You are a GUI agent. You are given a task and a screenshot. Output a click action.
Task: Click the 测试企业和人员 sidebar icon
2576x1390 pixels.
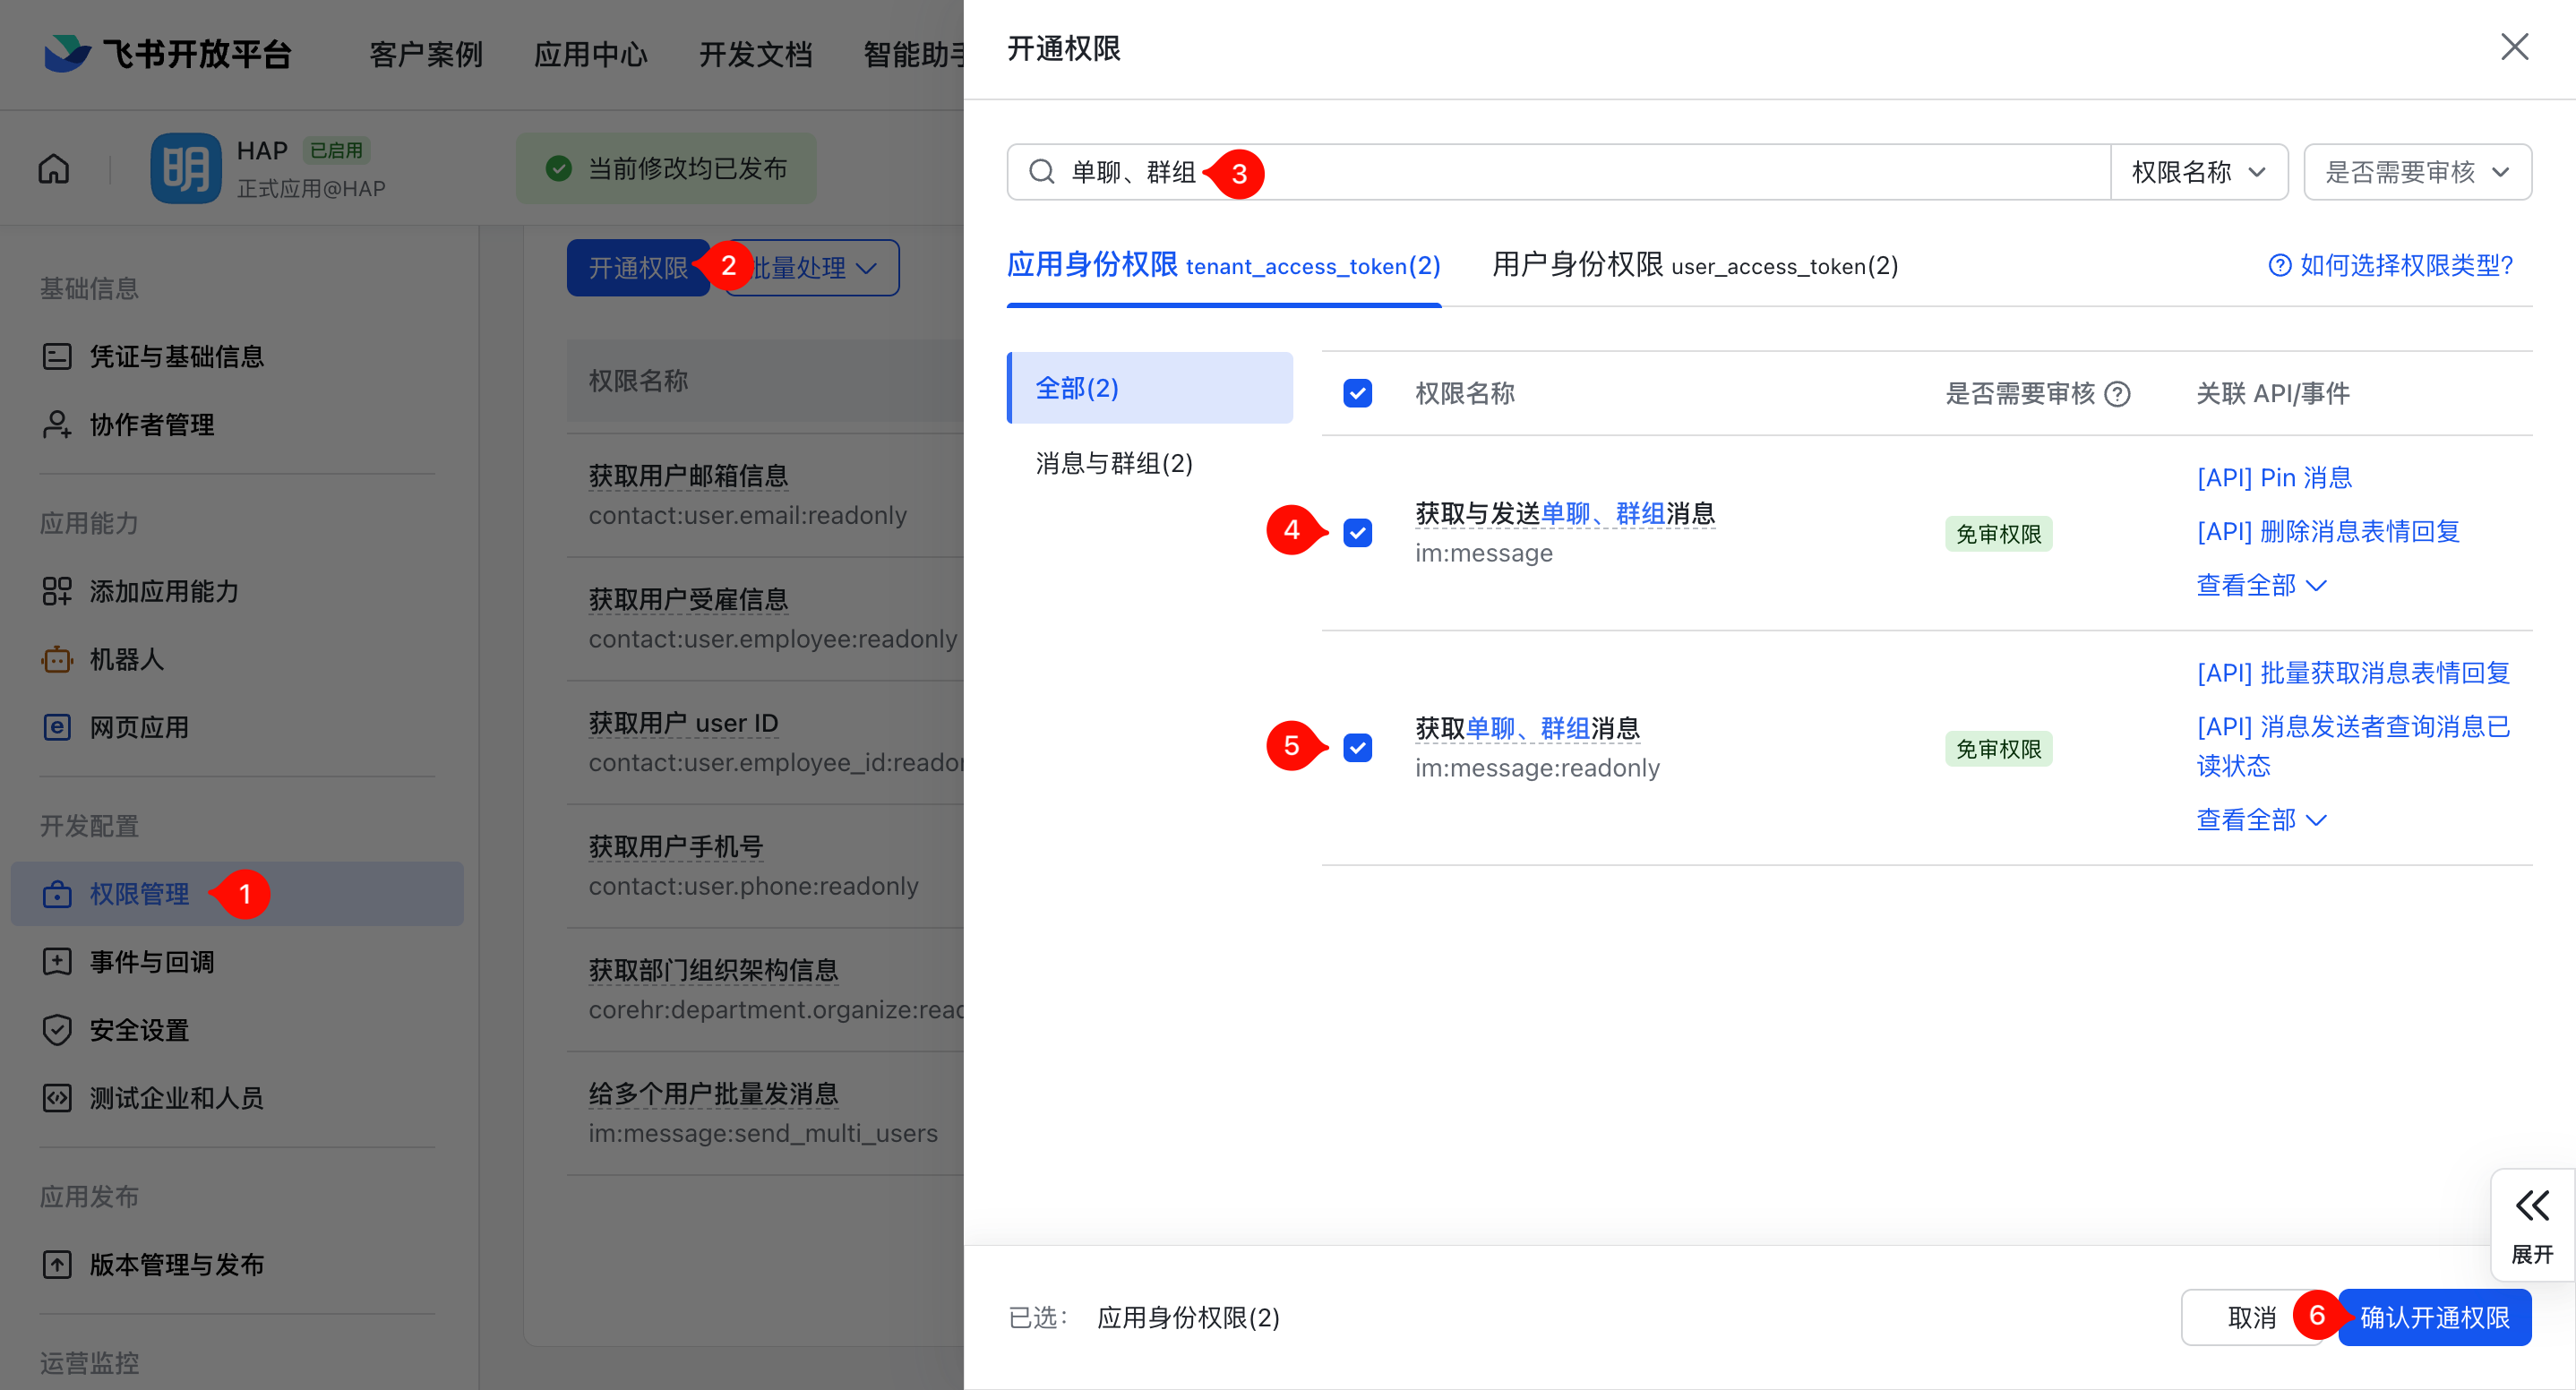(x=57, y=1098)
